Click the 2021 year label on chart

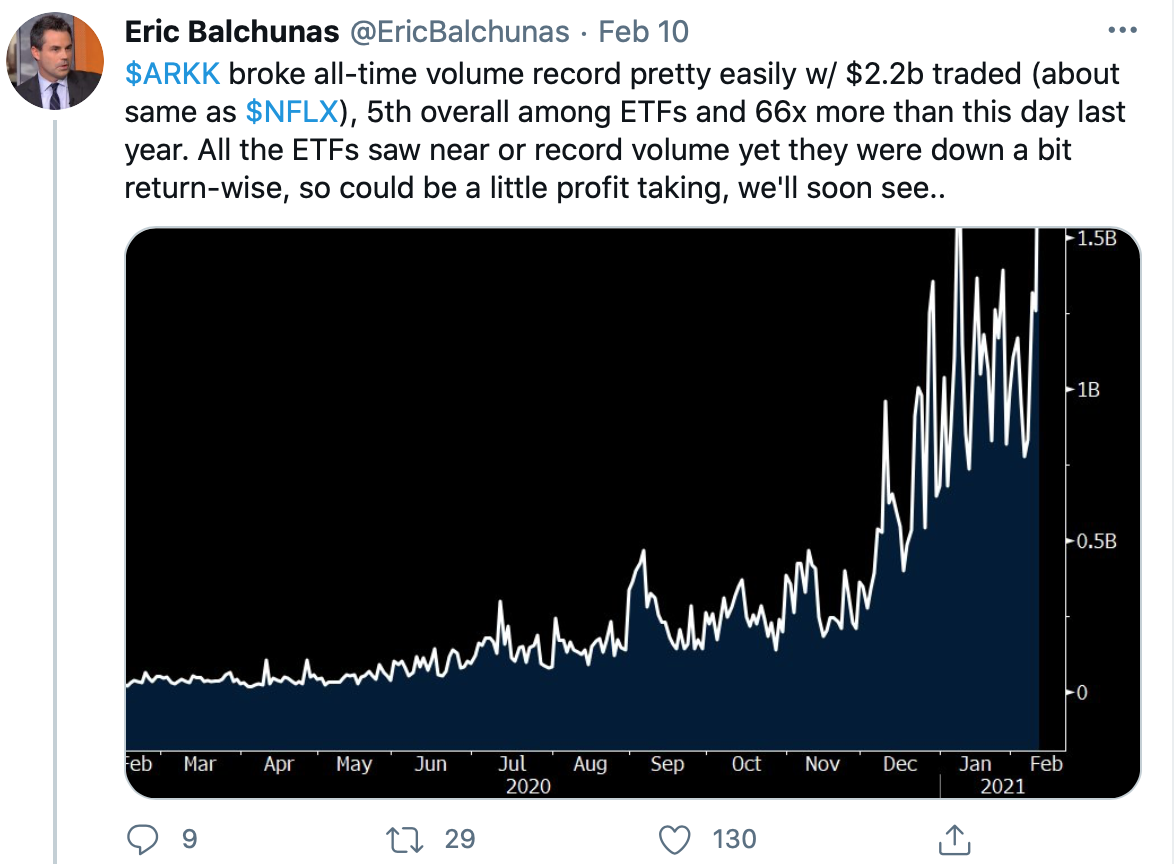click(1003, 787)
